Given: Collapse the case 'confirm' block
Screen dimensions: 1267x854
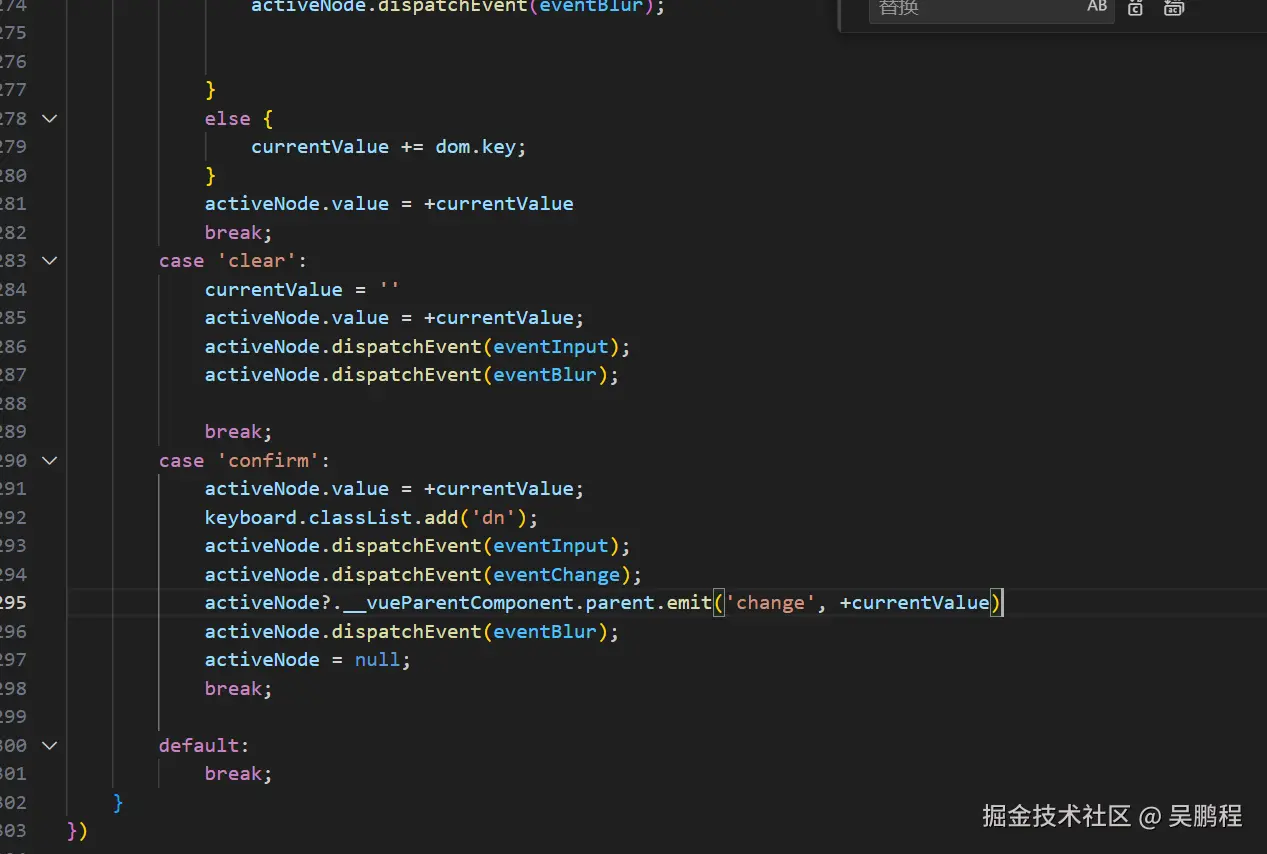Looking at the screenshot, I should [x=48, y=460].
